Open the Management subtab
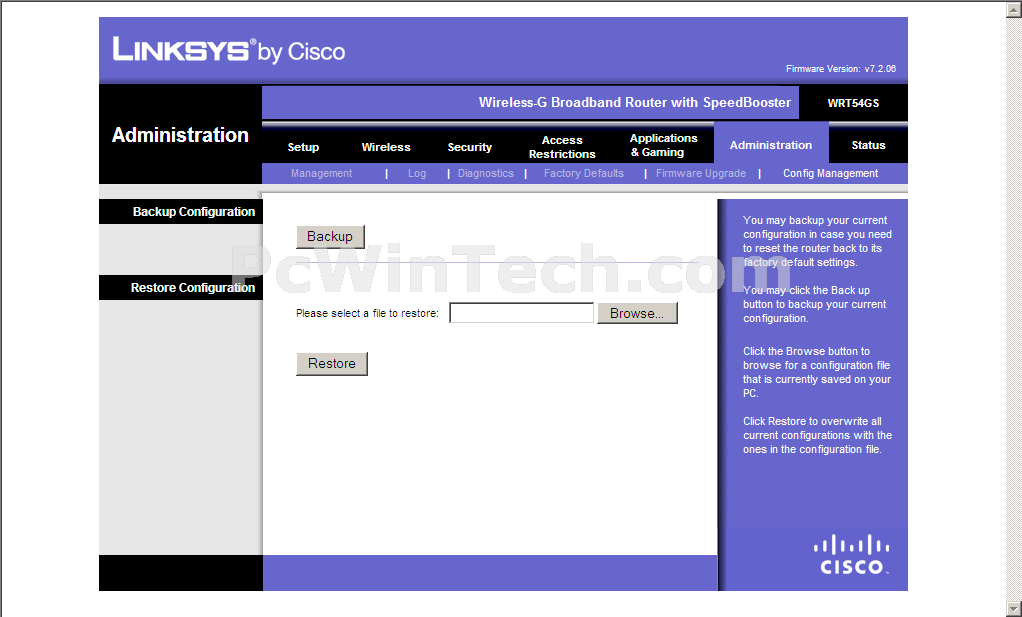This screenshot has width=1022, height=617. pyautogui.click(x=321, y=173)
